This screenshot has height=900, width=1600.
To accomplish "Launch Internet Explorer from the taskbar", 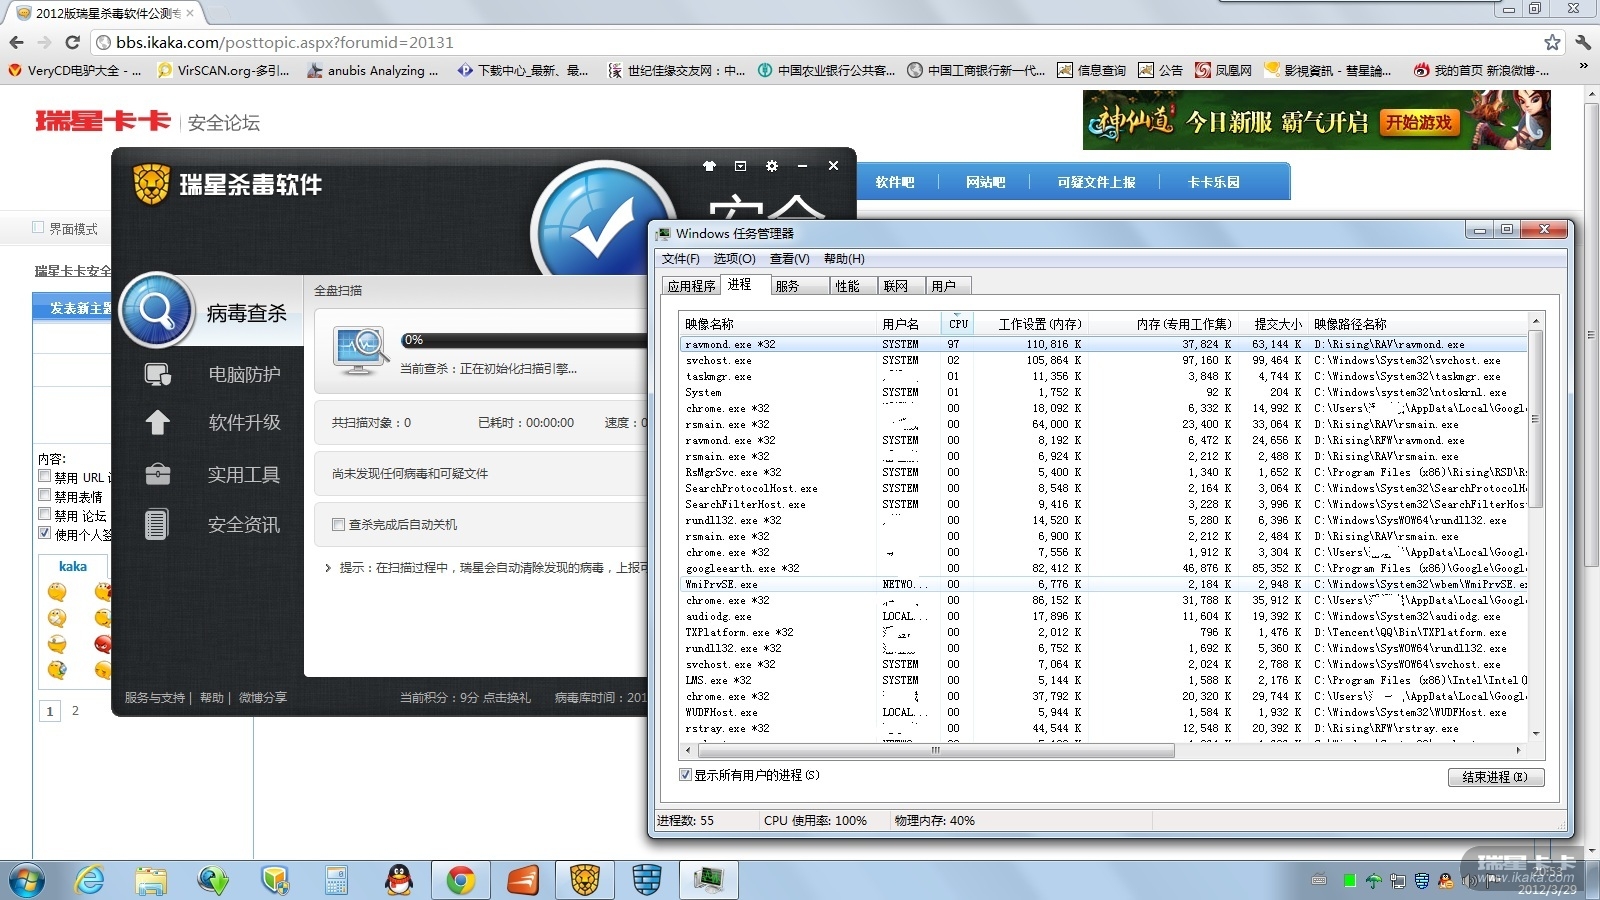I will (90, 880).
